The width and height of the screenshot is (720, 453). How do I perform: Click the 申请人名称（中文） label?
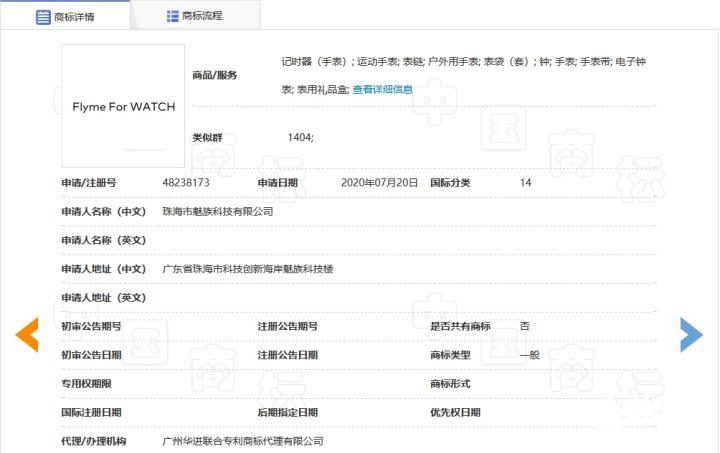click(x=103, y=212)
